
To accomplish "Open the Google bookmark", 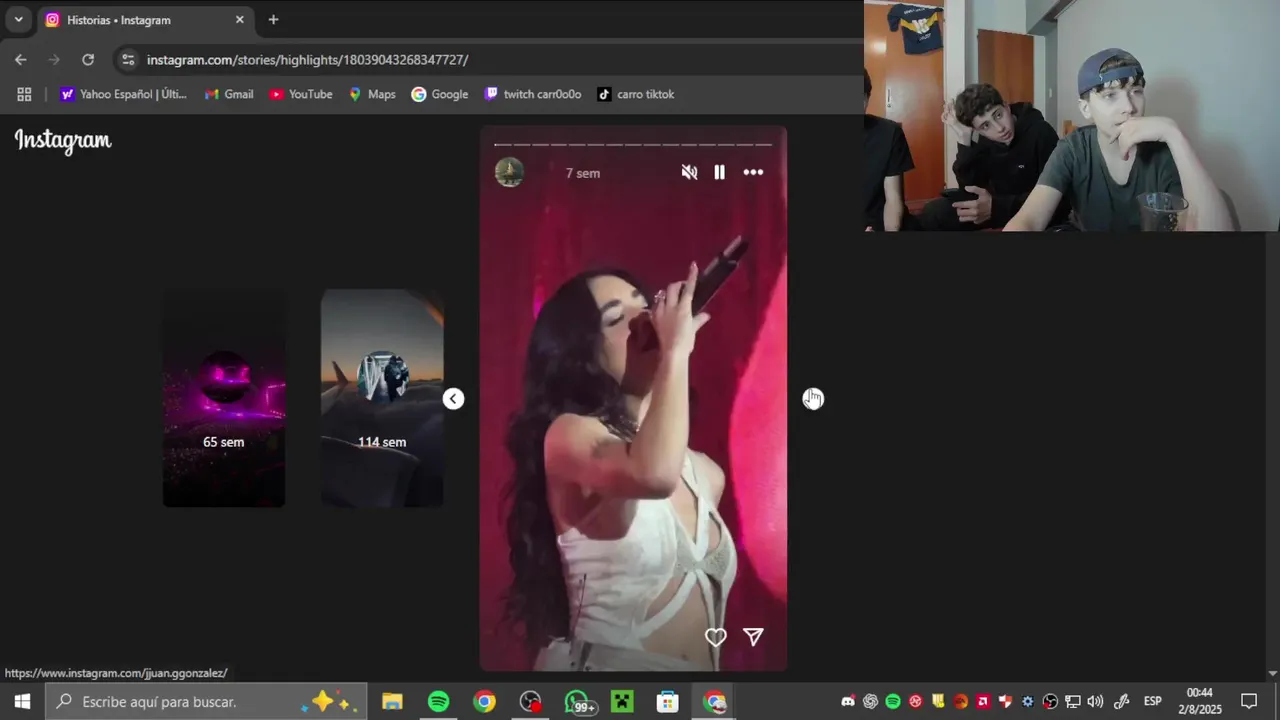I will pyautogui.click(x=440, y=94).
